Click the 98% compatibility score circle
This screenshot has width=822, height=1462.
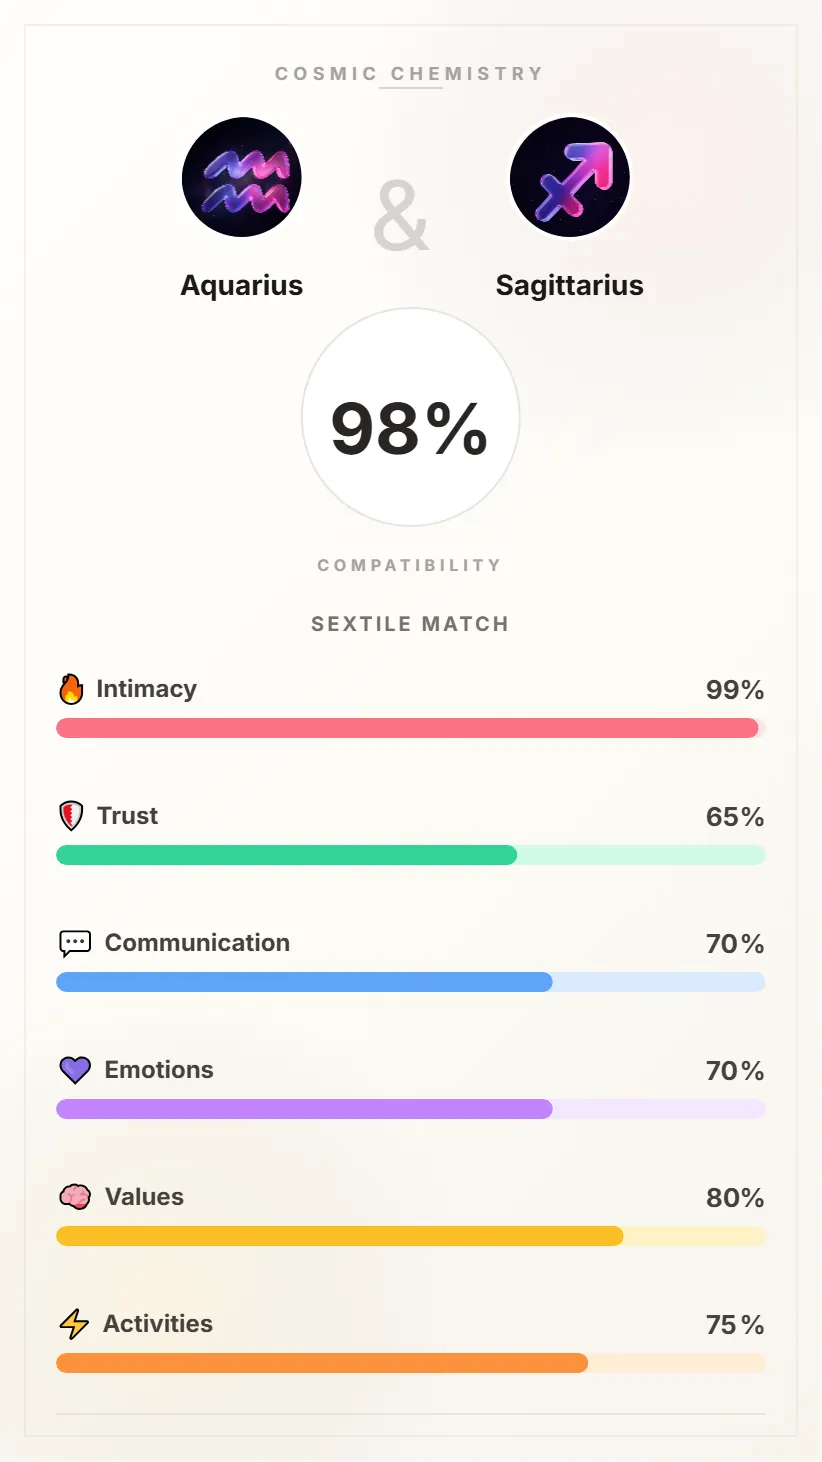(x=410, y=418)
